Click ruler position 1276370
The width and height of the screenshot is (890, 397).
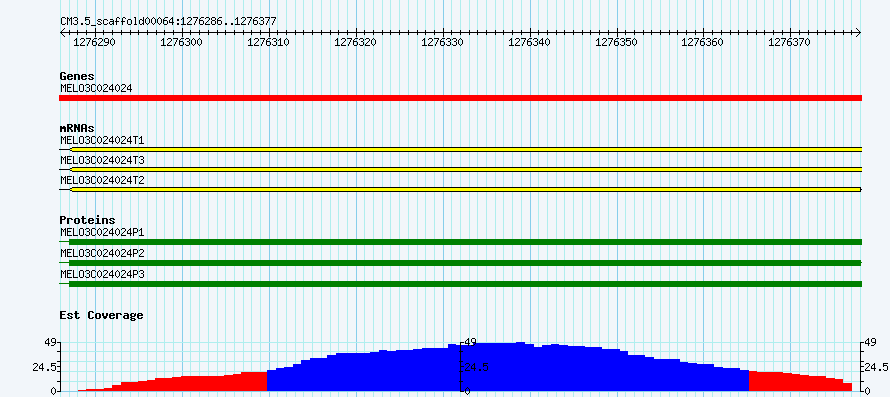790,43
